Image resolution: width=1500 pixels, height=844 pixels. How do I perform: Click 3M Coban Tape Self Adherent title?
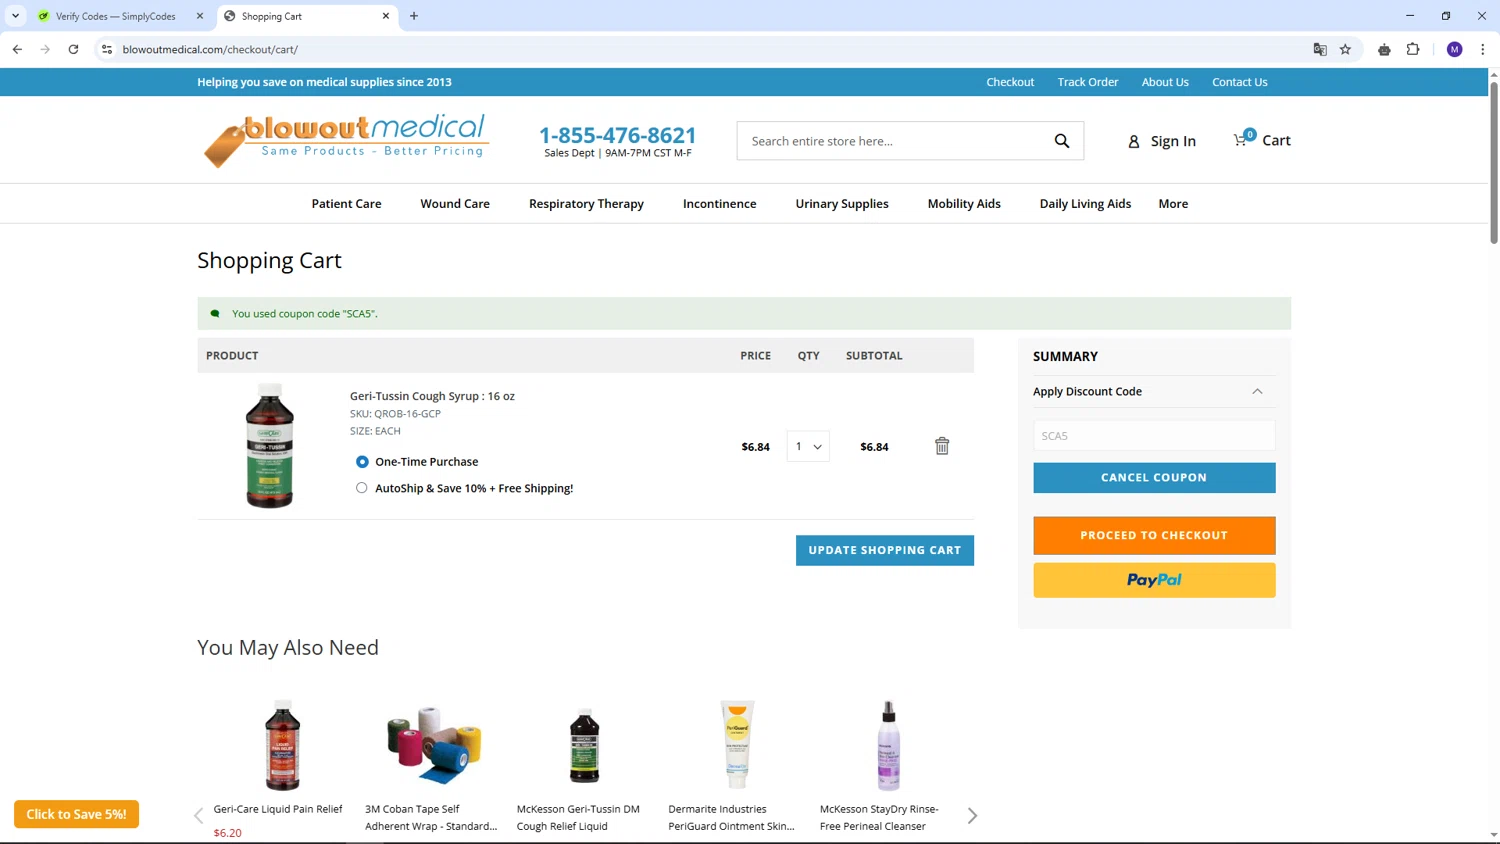tap(431, 818)
